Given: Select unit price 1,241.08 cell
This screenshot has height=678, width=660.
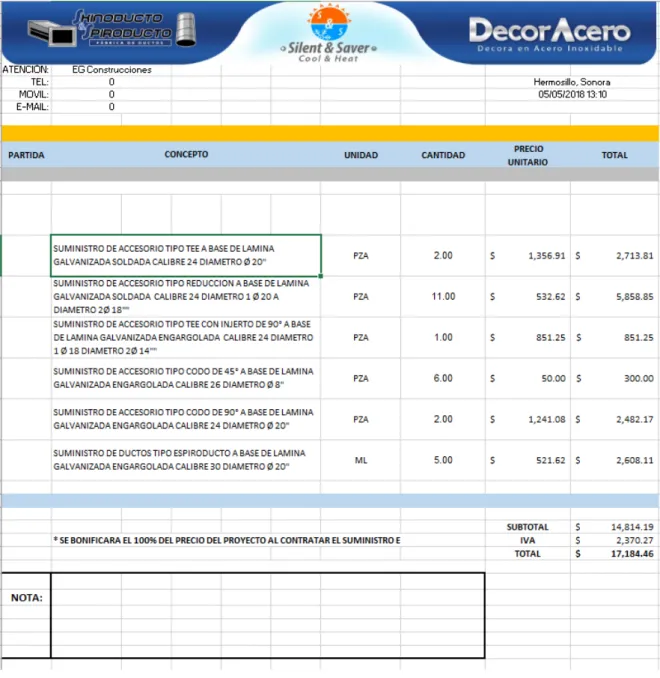Looking at the screenshot, I should (x=528, y=419).
